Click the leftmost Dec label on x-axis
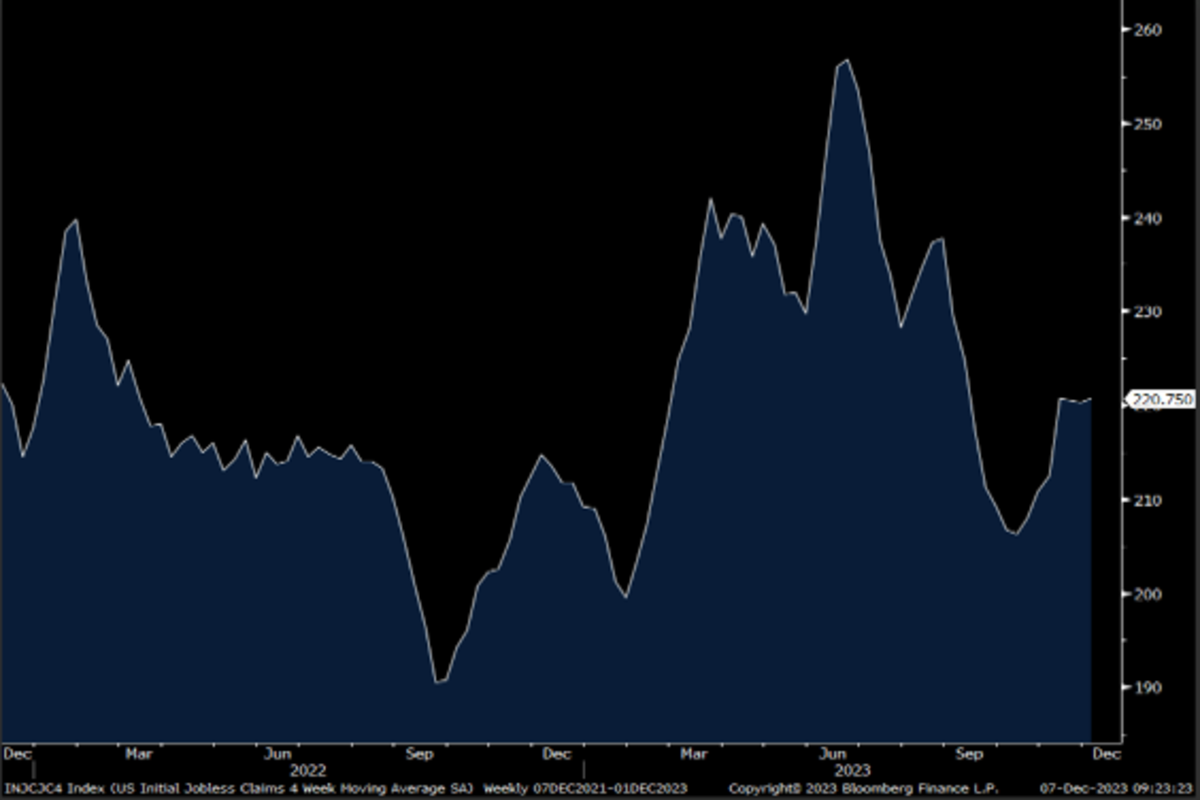 point(17,753)
